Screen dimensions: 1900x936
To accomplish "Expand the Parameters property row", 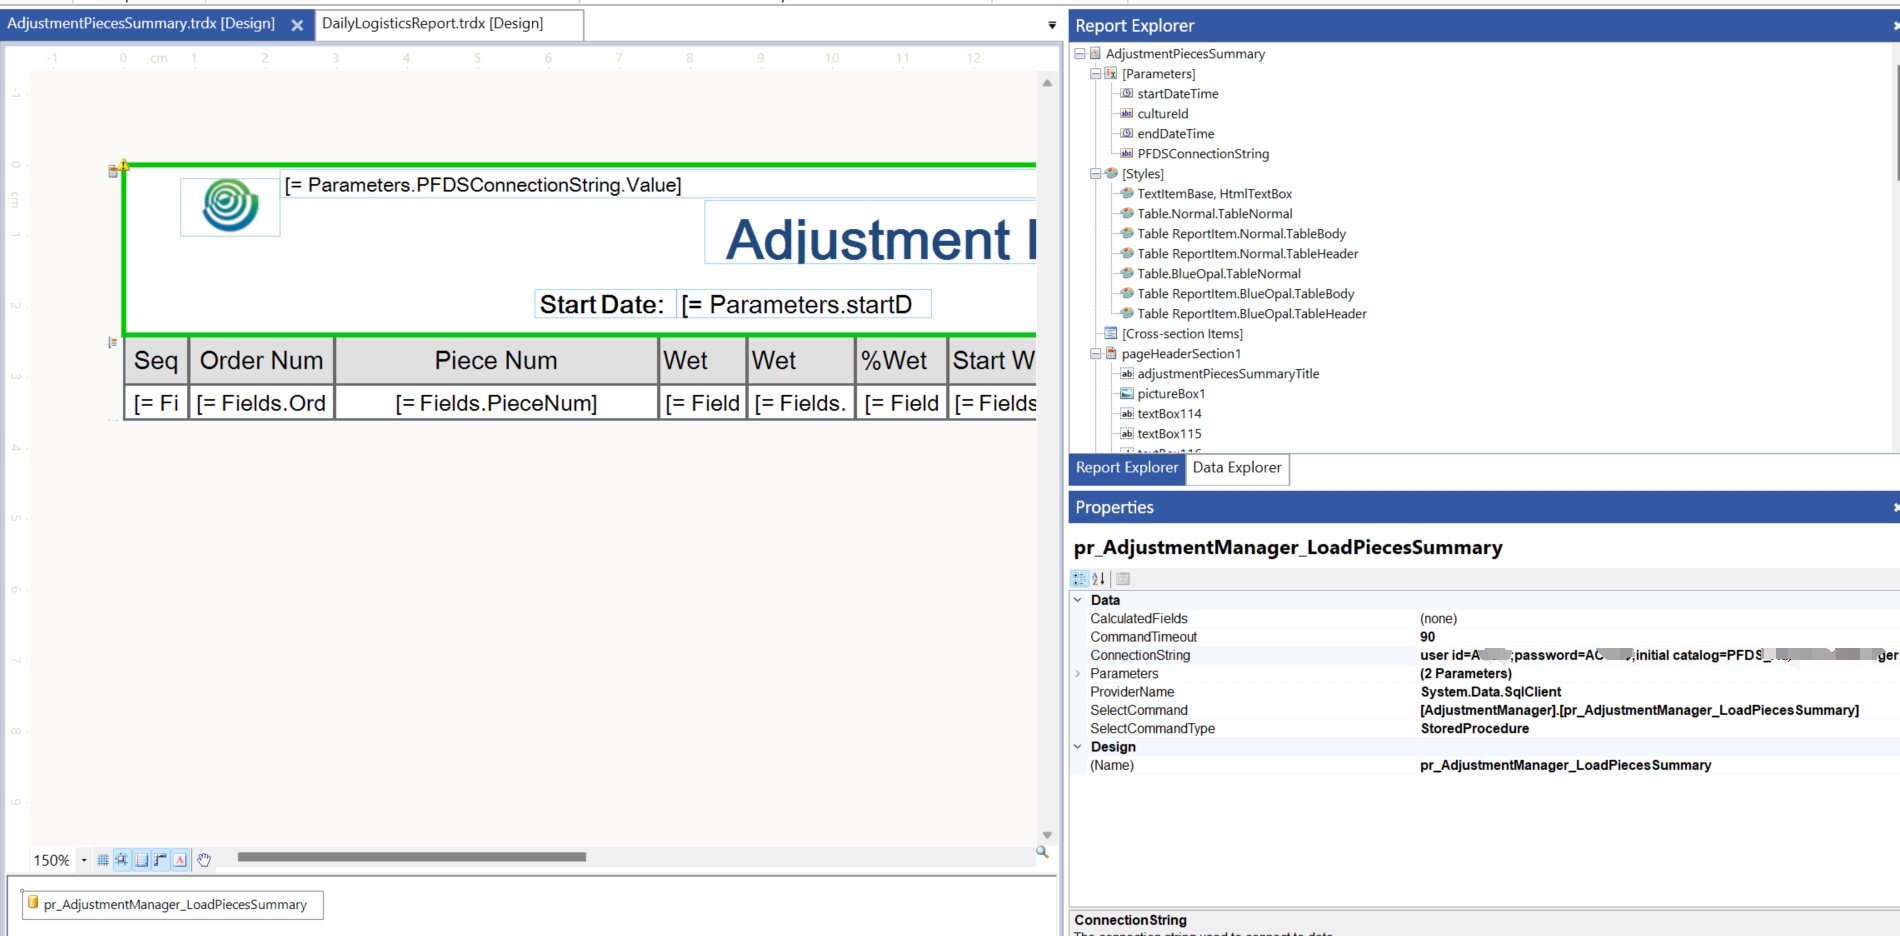I will coord(1078,674).
